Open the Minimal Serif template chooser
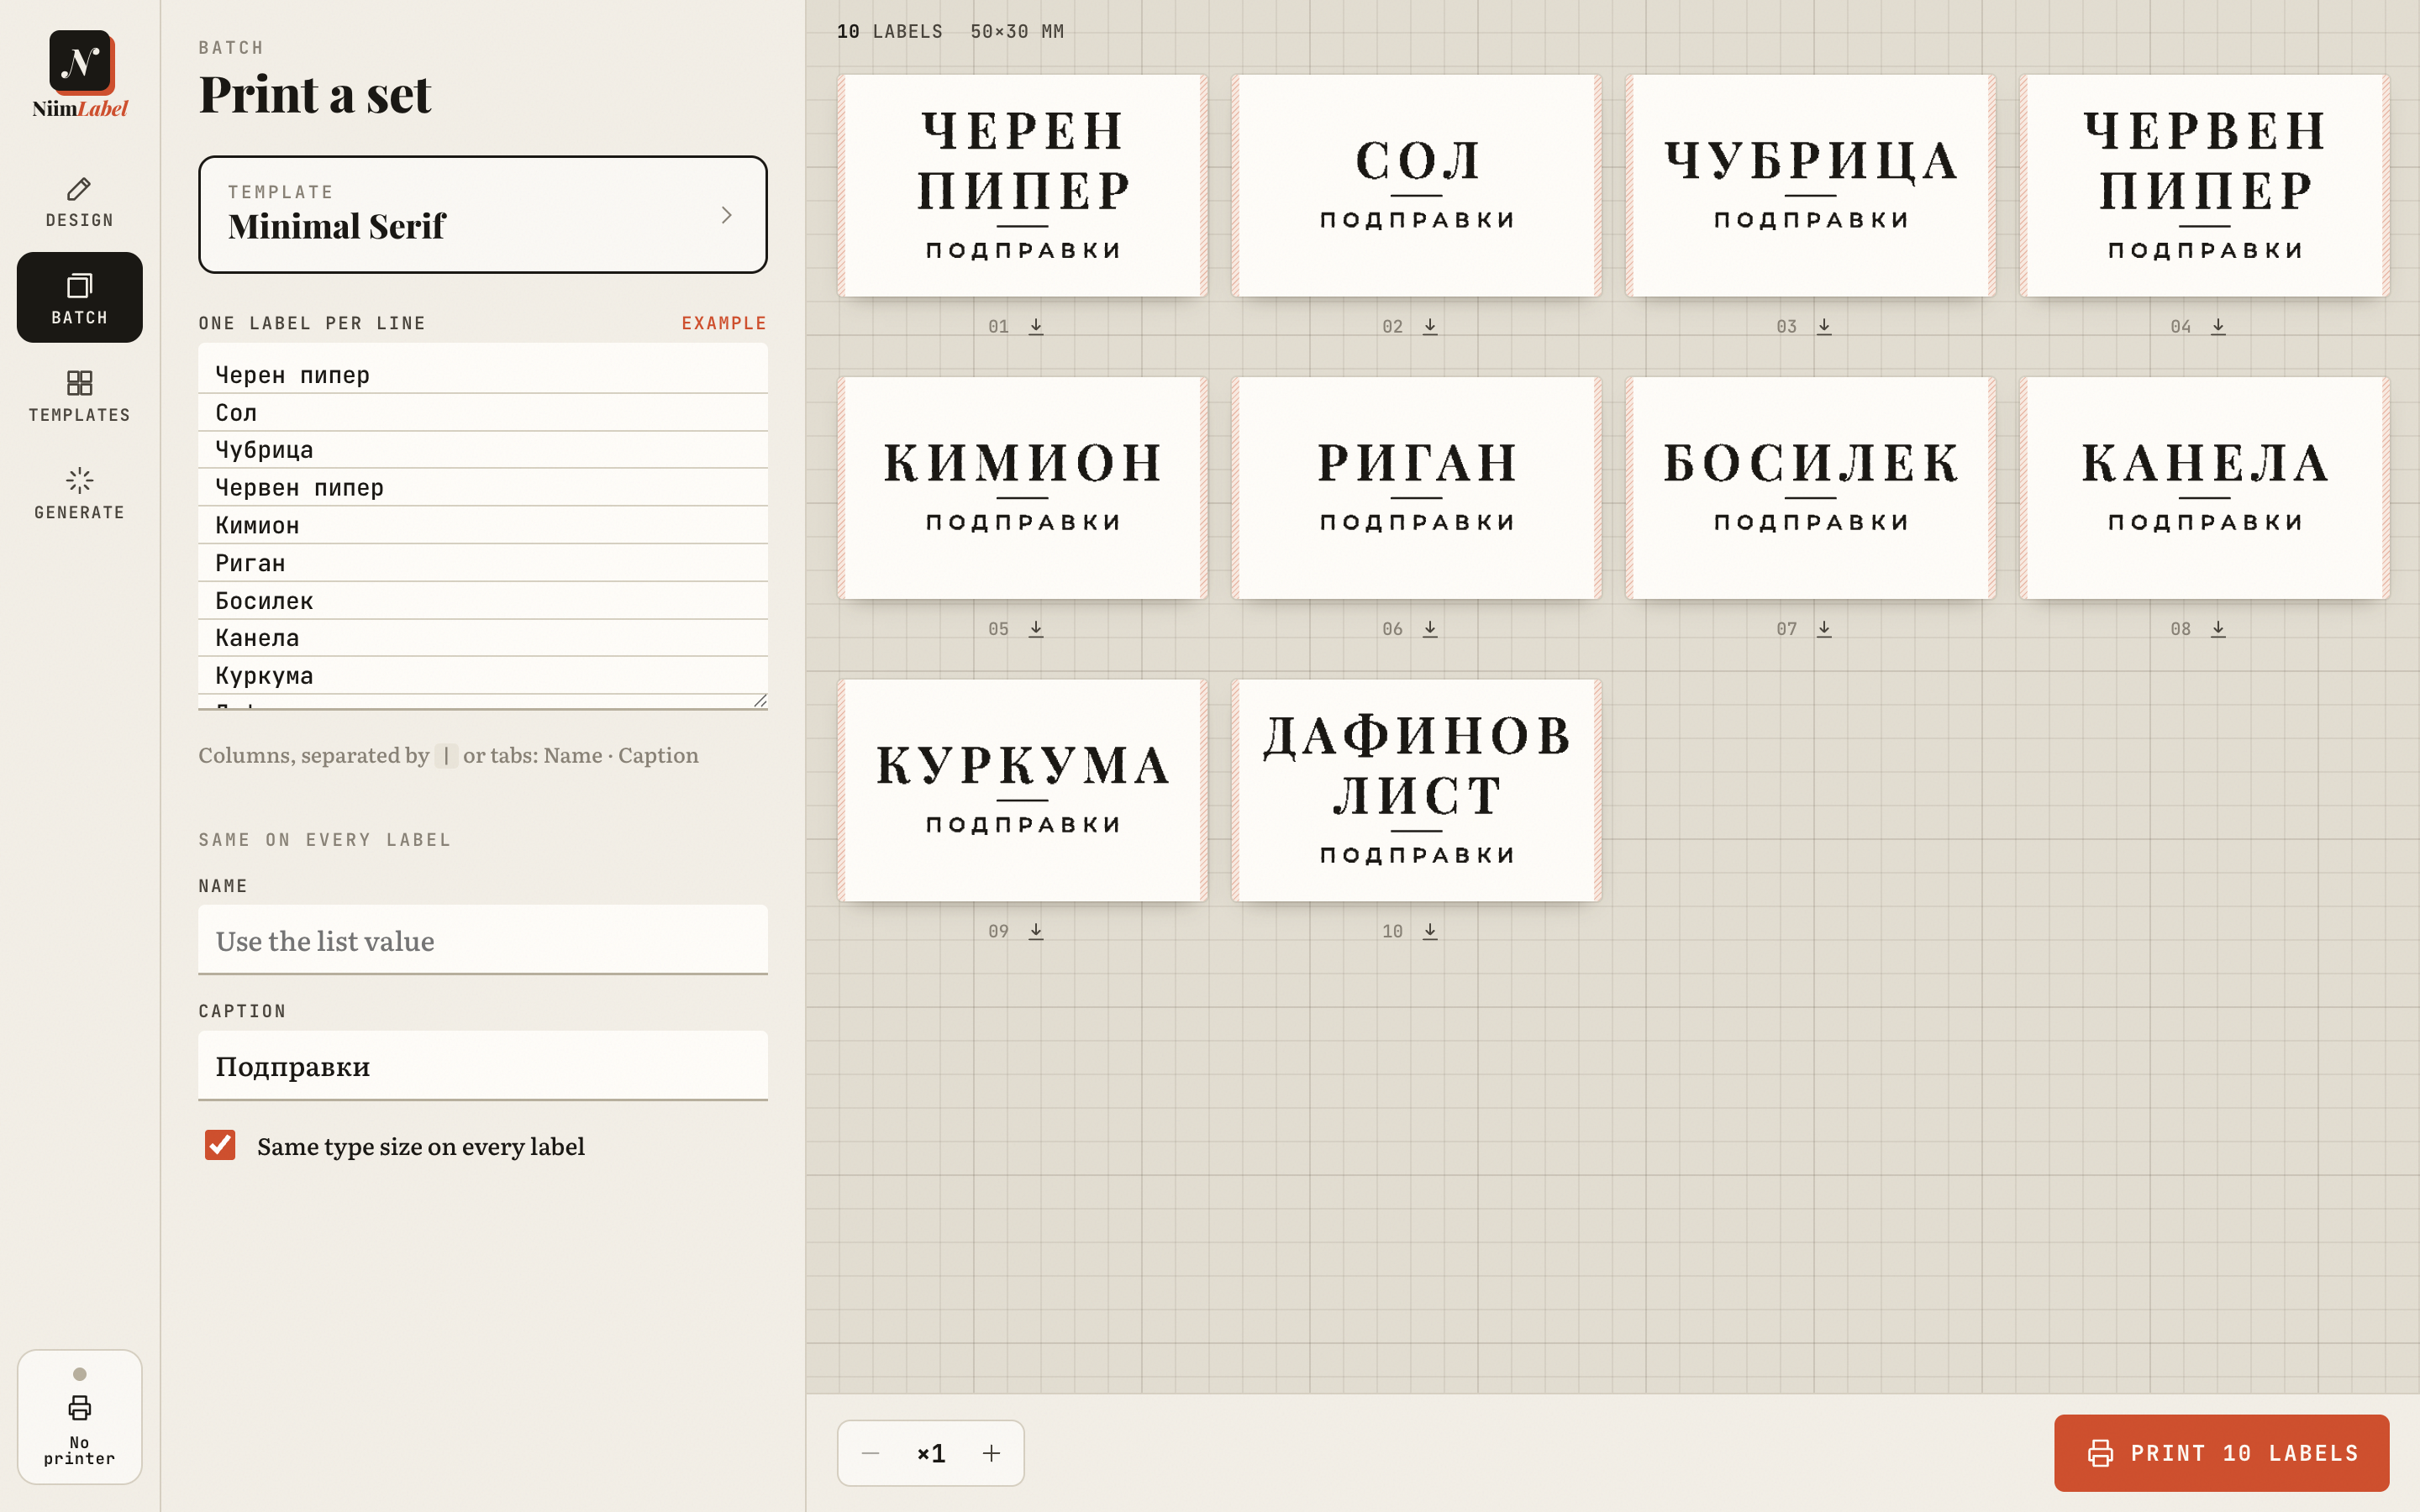The width and height of the screenshot is (2420, 1512). coord(483,214)
